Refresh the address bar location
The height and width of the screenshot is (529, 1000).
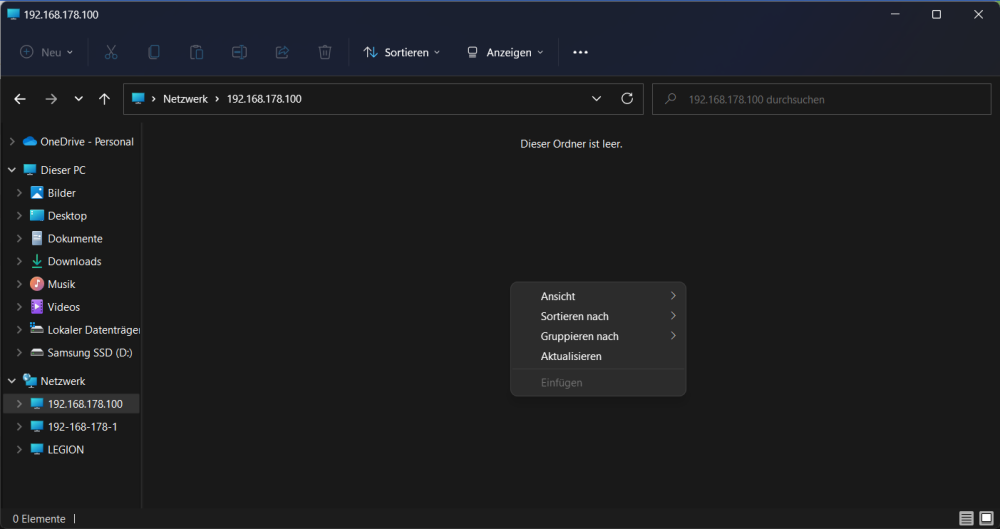(x=627, y=98)
